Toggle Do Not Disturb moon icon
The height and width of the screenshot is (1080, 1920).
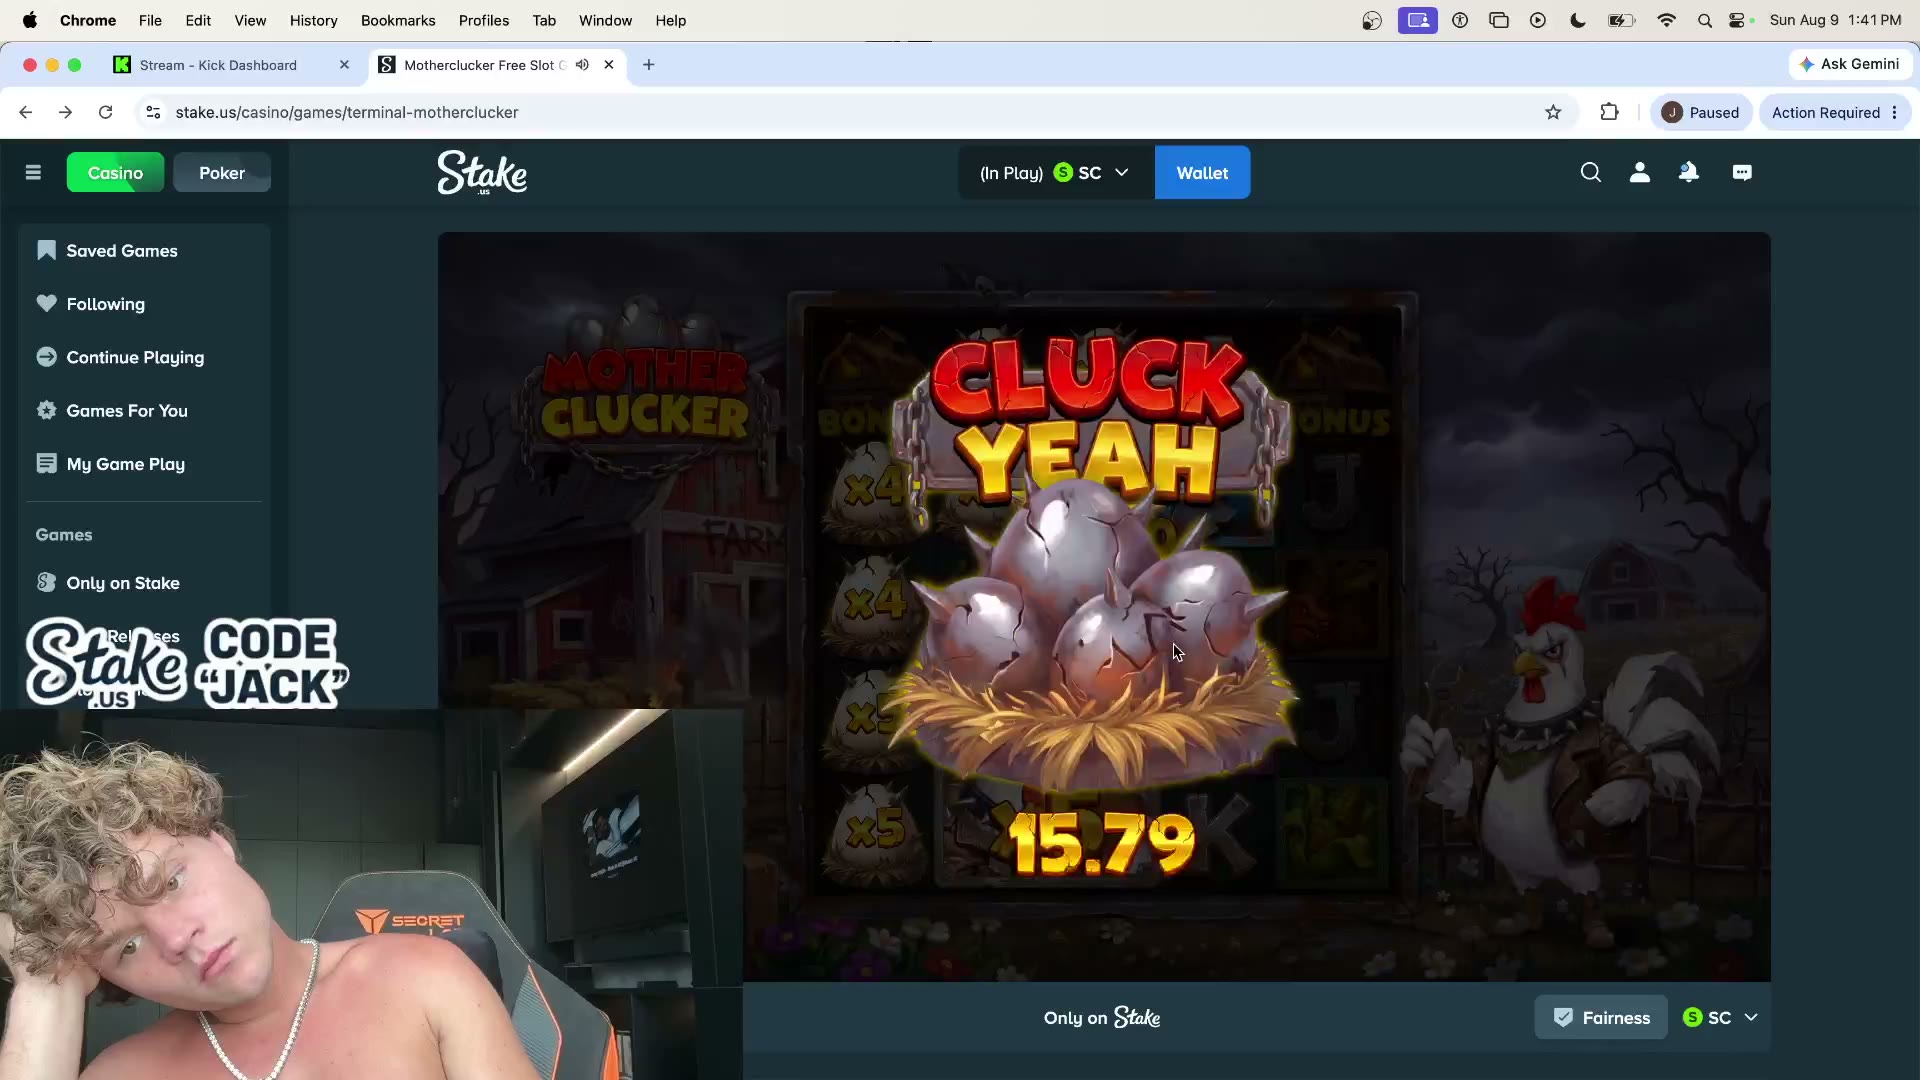pyautogui.click(x=1578, y=20)
